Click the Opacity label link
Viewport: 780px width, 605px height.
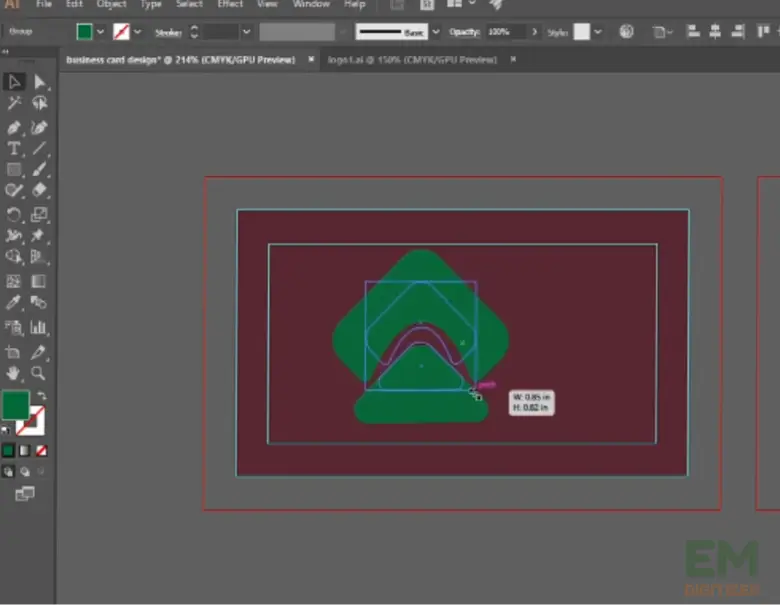tap(465, 32)
